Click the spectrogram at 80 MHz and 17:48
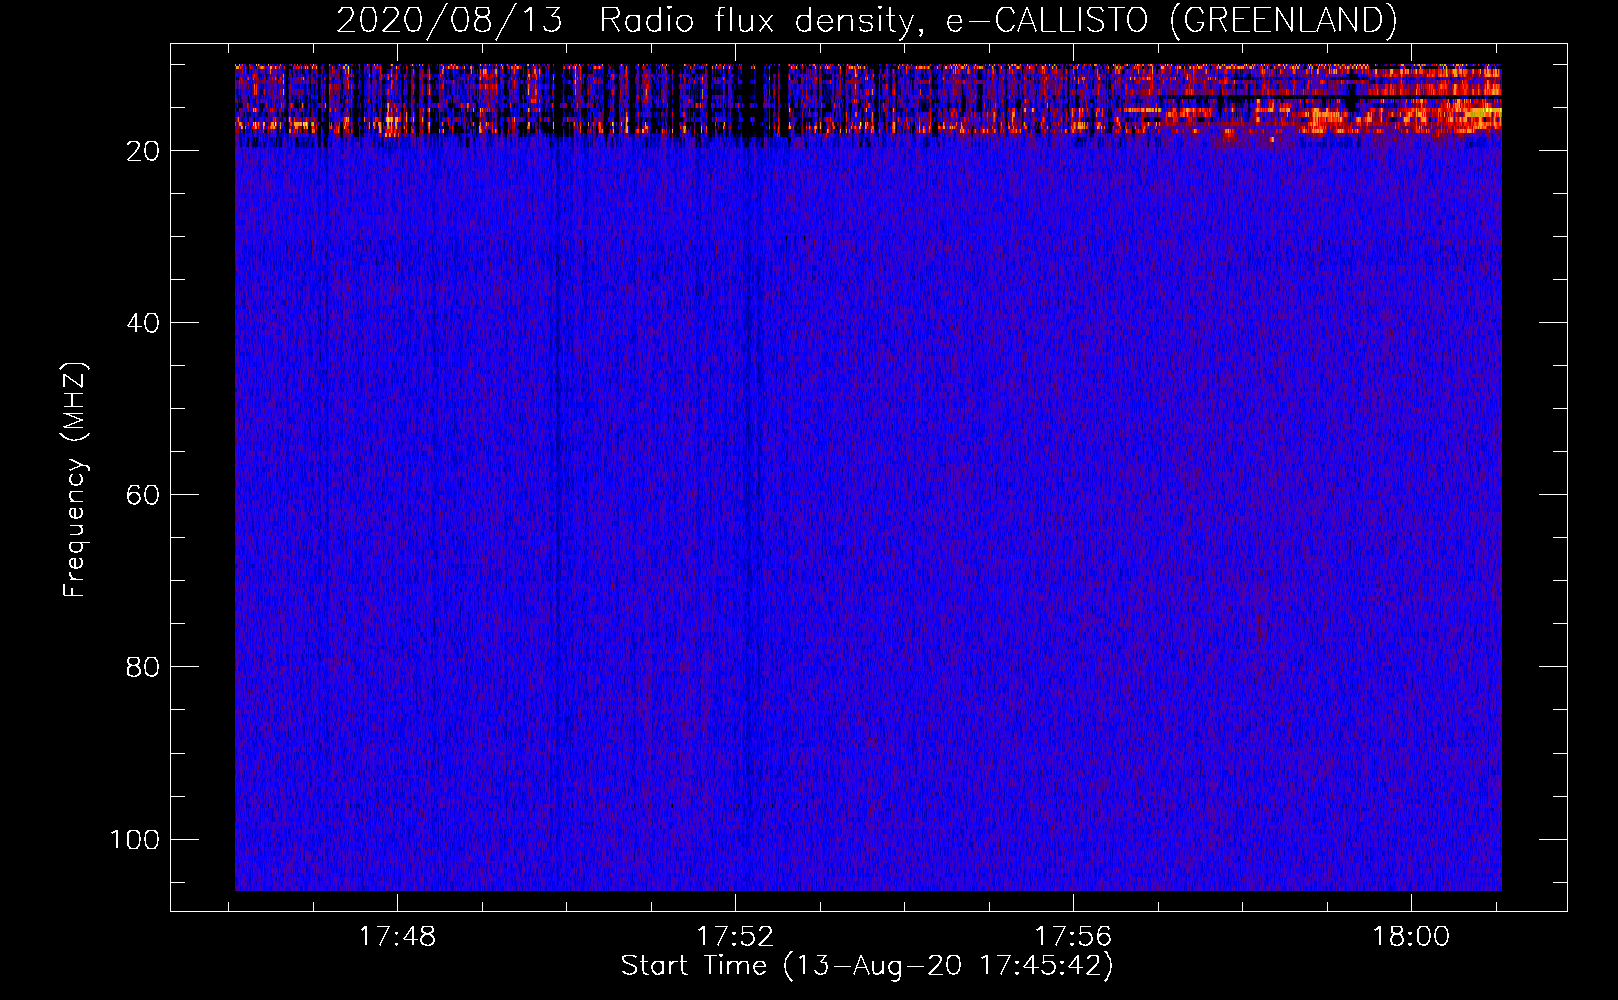The width and height of the screenshot is (1618, 1000). click(398, 666)
